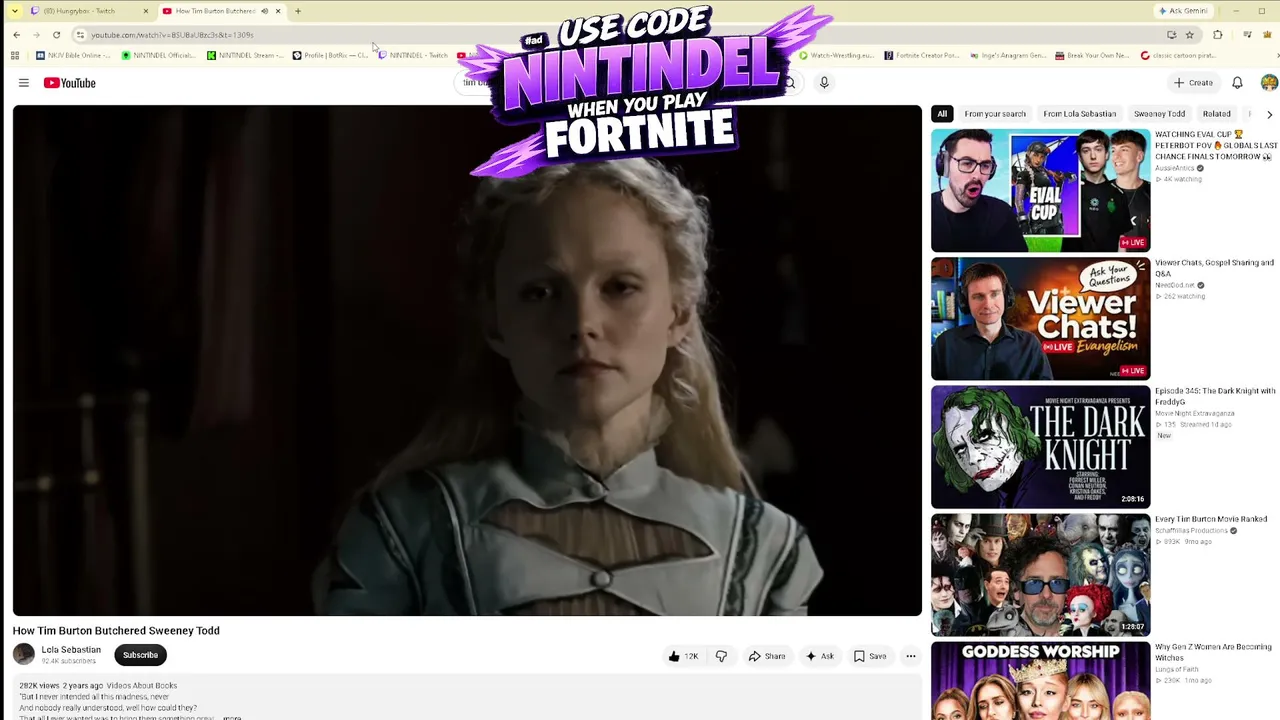1280x720 pixels.
Task: Select the 'All' filter chip
Action: pos(942,114)
